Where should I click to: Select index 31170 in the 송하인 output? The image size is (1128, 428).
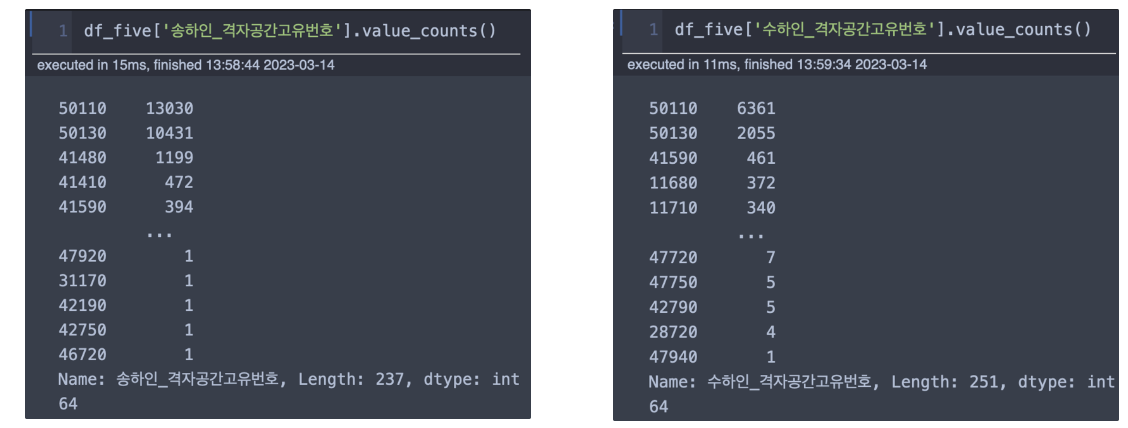click(83, 281)
